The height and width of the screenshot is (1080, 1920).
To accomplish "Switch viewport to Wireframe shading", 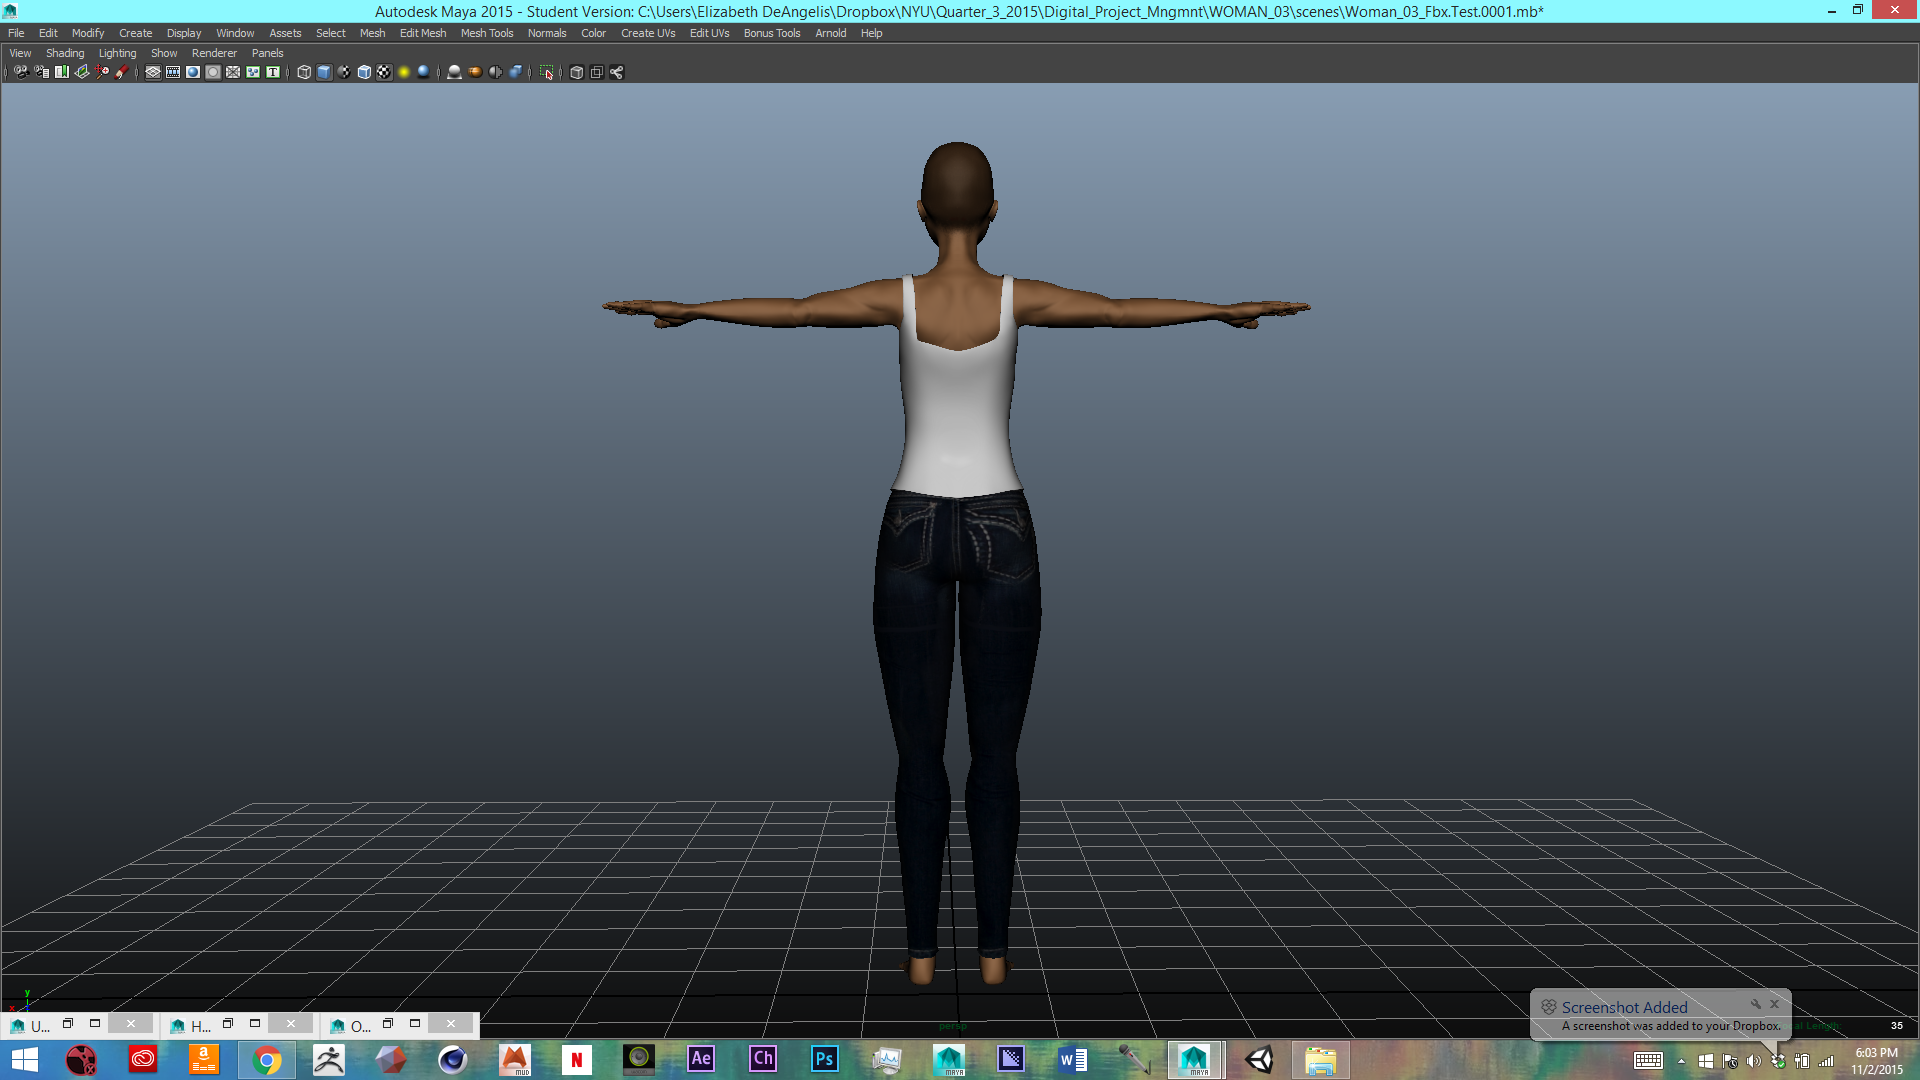I will pyautogui.click(x=304, y=72).
